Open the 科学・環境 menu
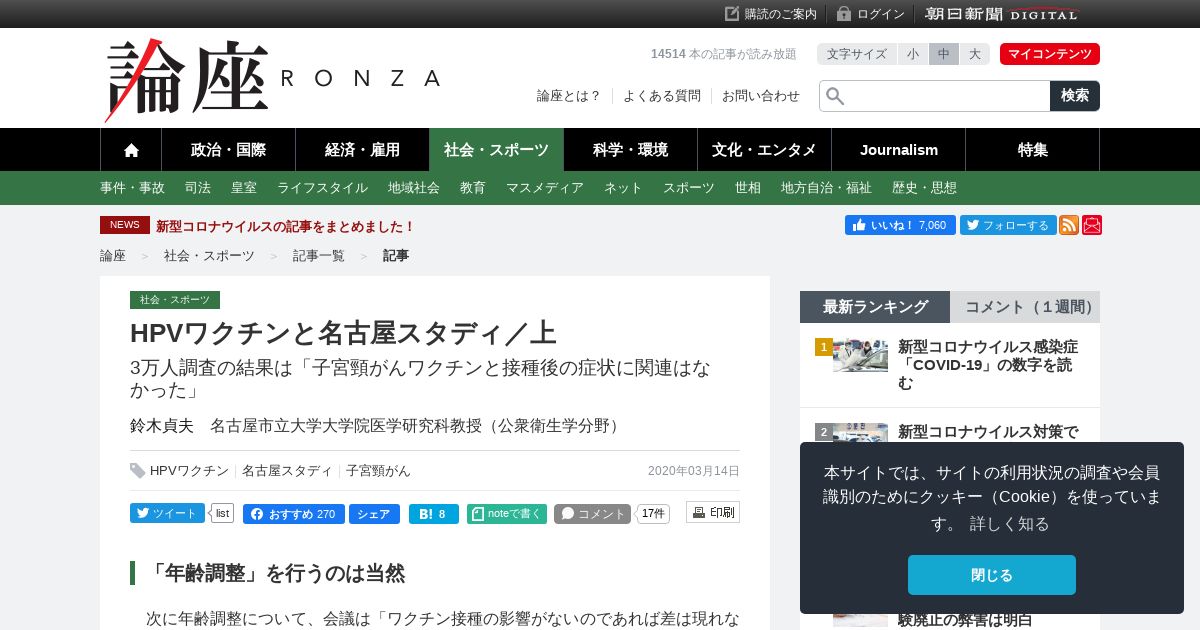 pyautogui.click(x=631, y=150)
